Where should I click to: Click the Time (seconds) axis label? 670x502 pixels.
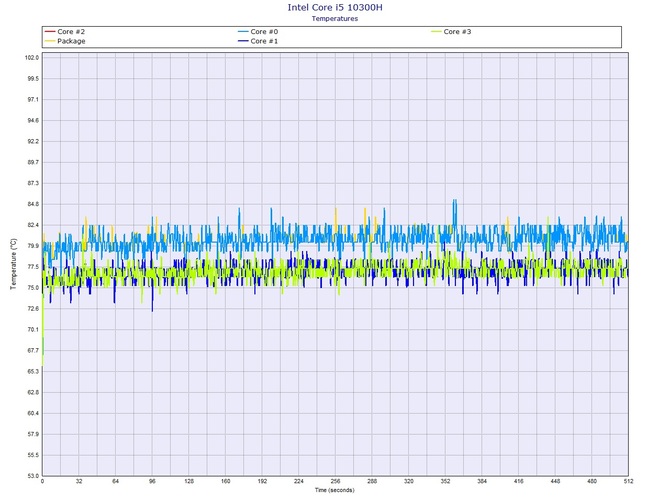(335, 490)
